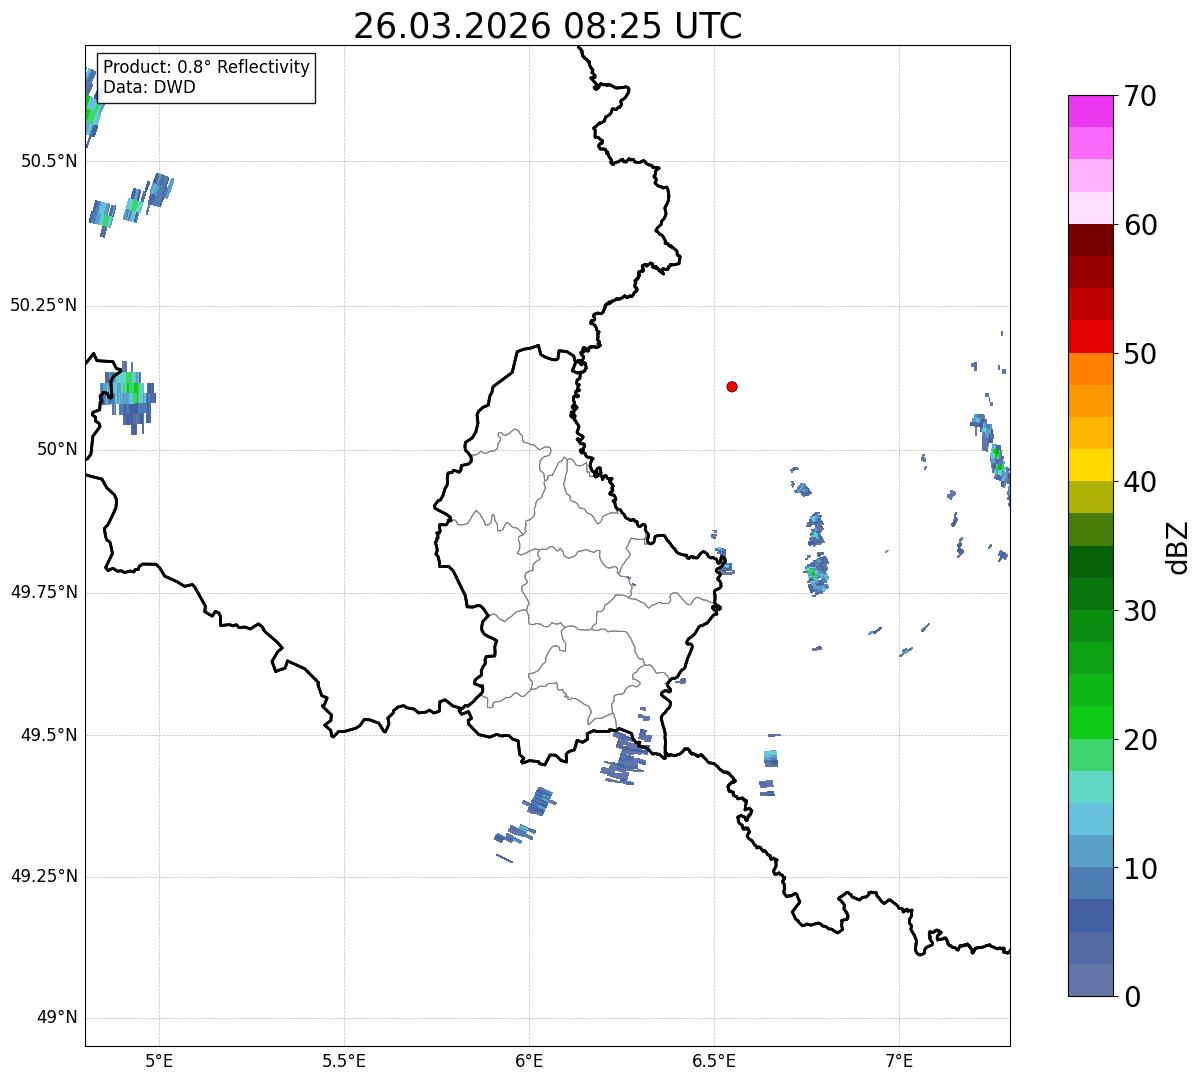The height and width of the screenshot is (1081, 1202).
Task: Click the 6°E longitude axis label
Action: point(529,1061)
